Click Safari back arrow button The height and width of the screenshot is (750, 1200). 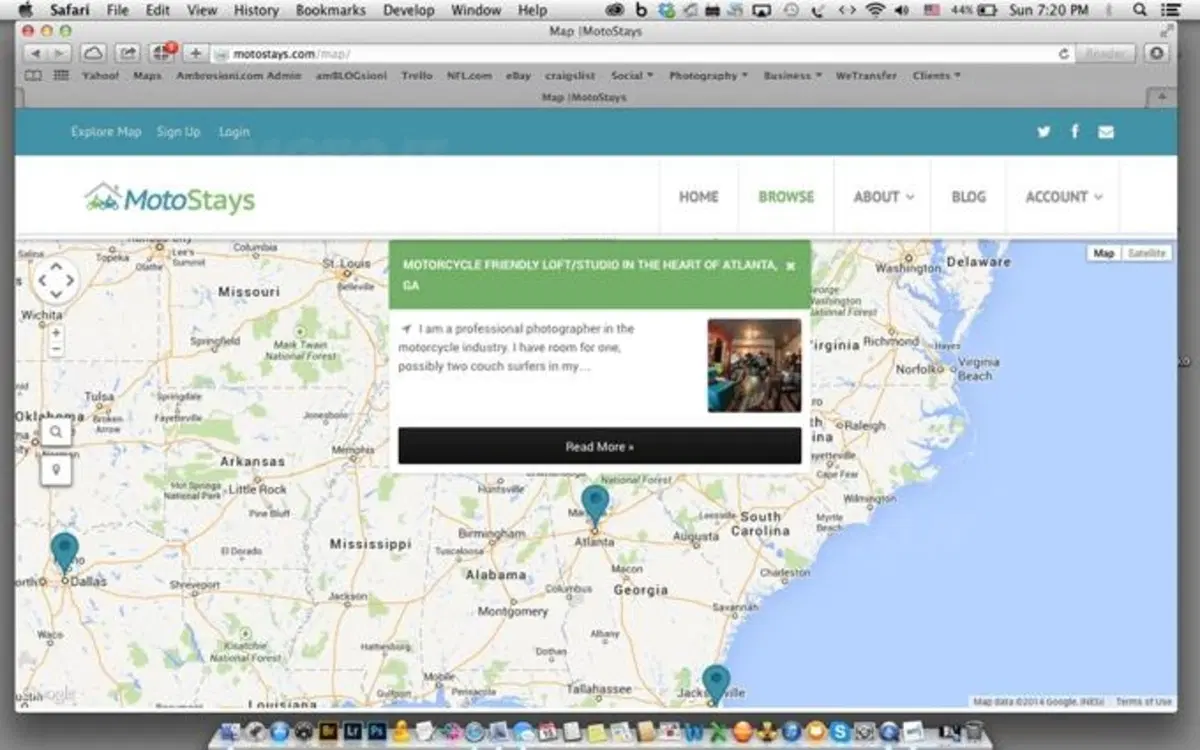pos(36,53)
